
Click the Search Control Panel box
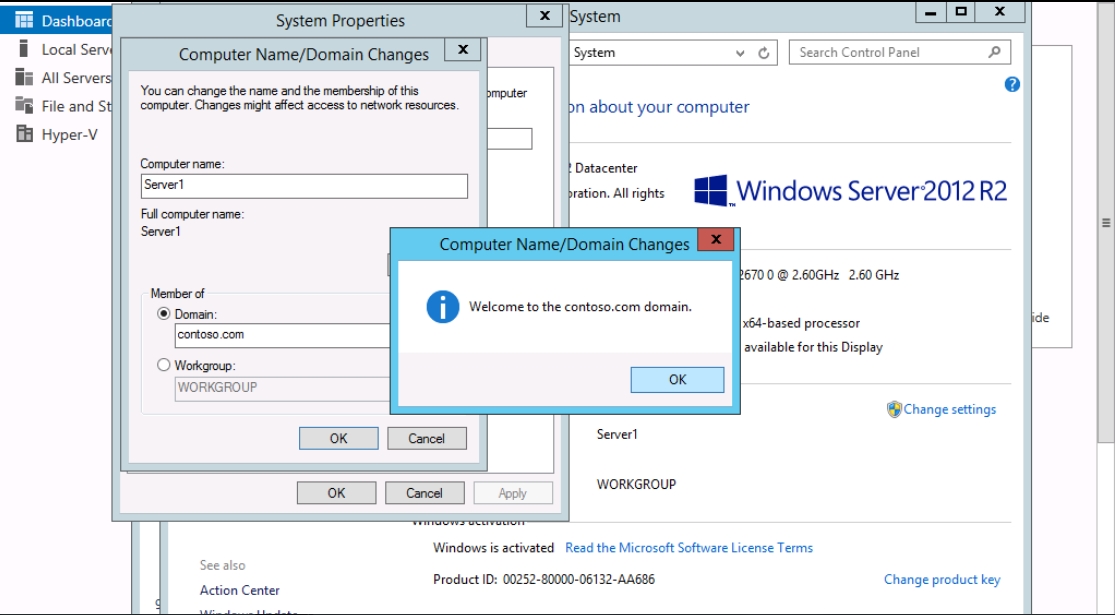point(900,53)
